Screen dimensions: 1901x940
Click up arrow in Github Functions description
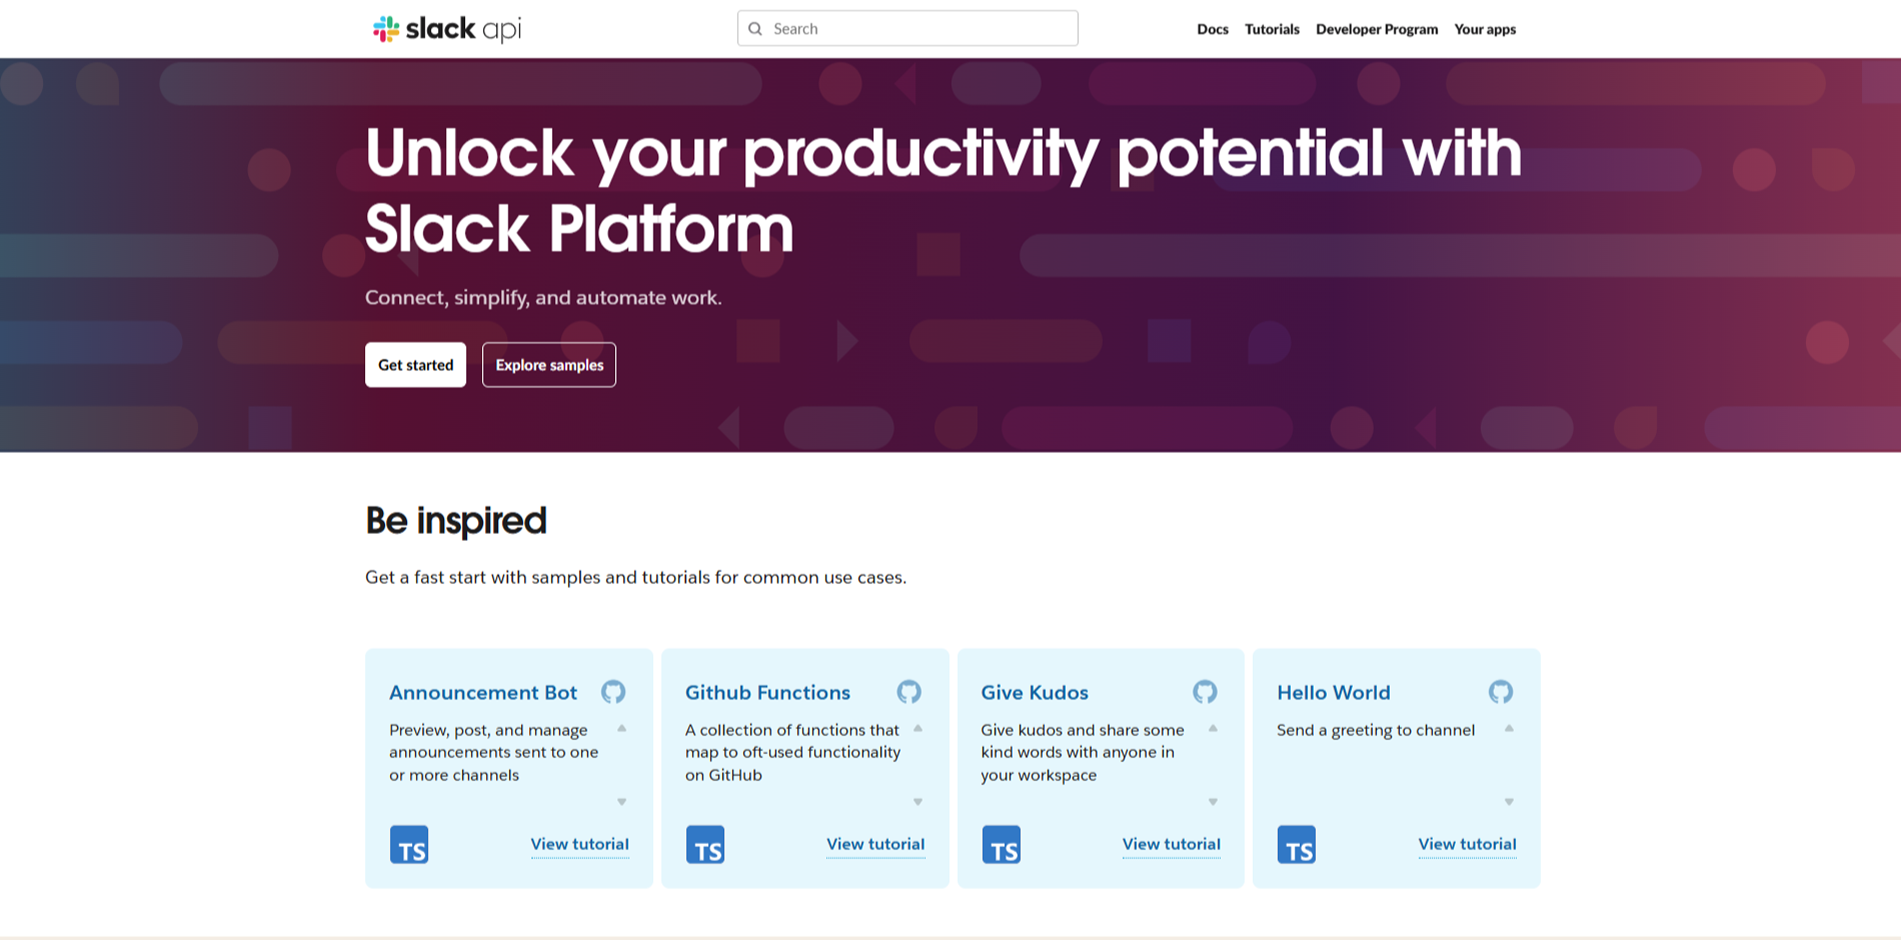pos(918,729)
